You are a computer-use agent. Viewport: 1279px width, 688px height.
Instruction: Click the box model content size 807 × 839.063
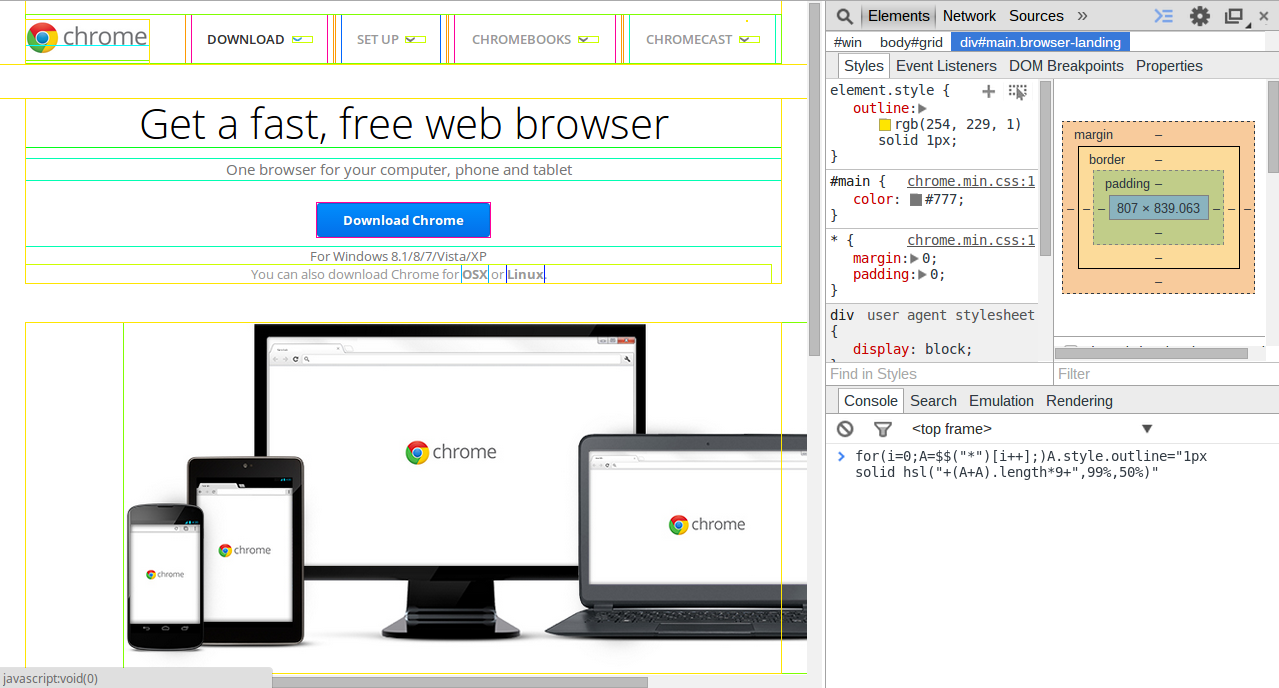click(x=1158, y=208)
